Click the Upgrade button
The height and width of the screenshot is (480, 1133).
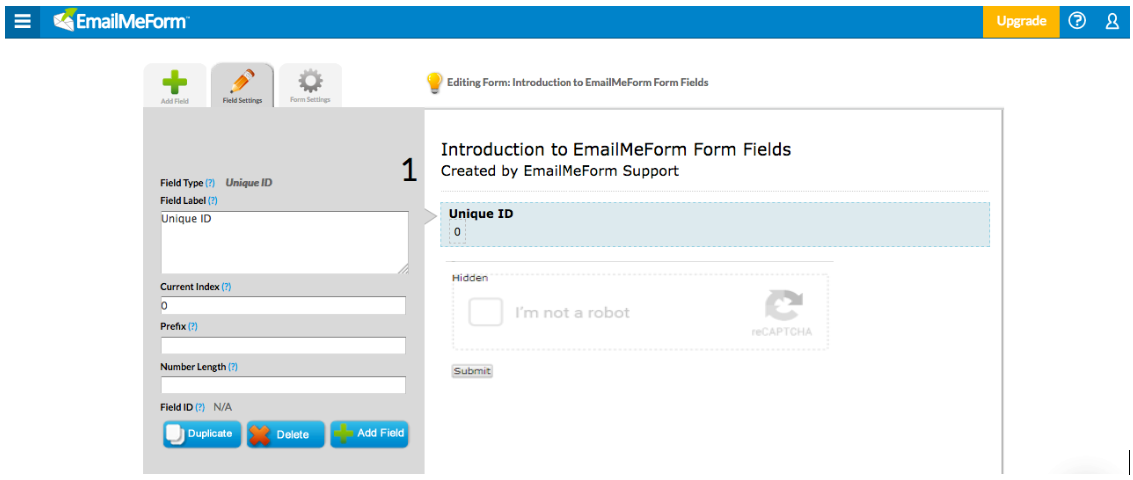[x=1021, y=22]
